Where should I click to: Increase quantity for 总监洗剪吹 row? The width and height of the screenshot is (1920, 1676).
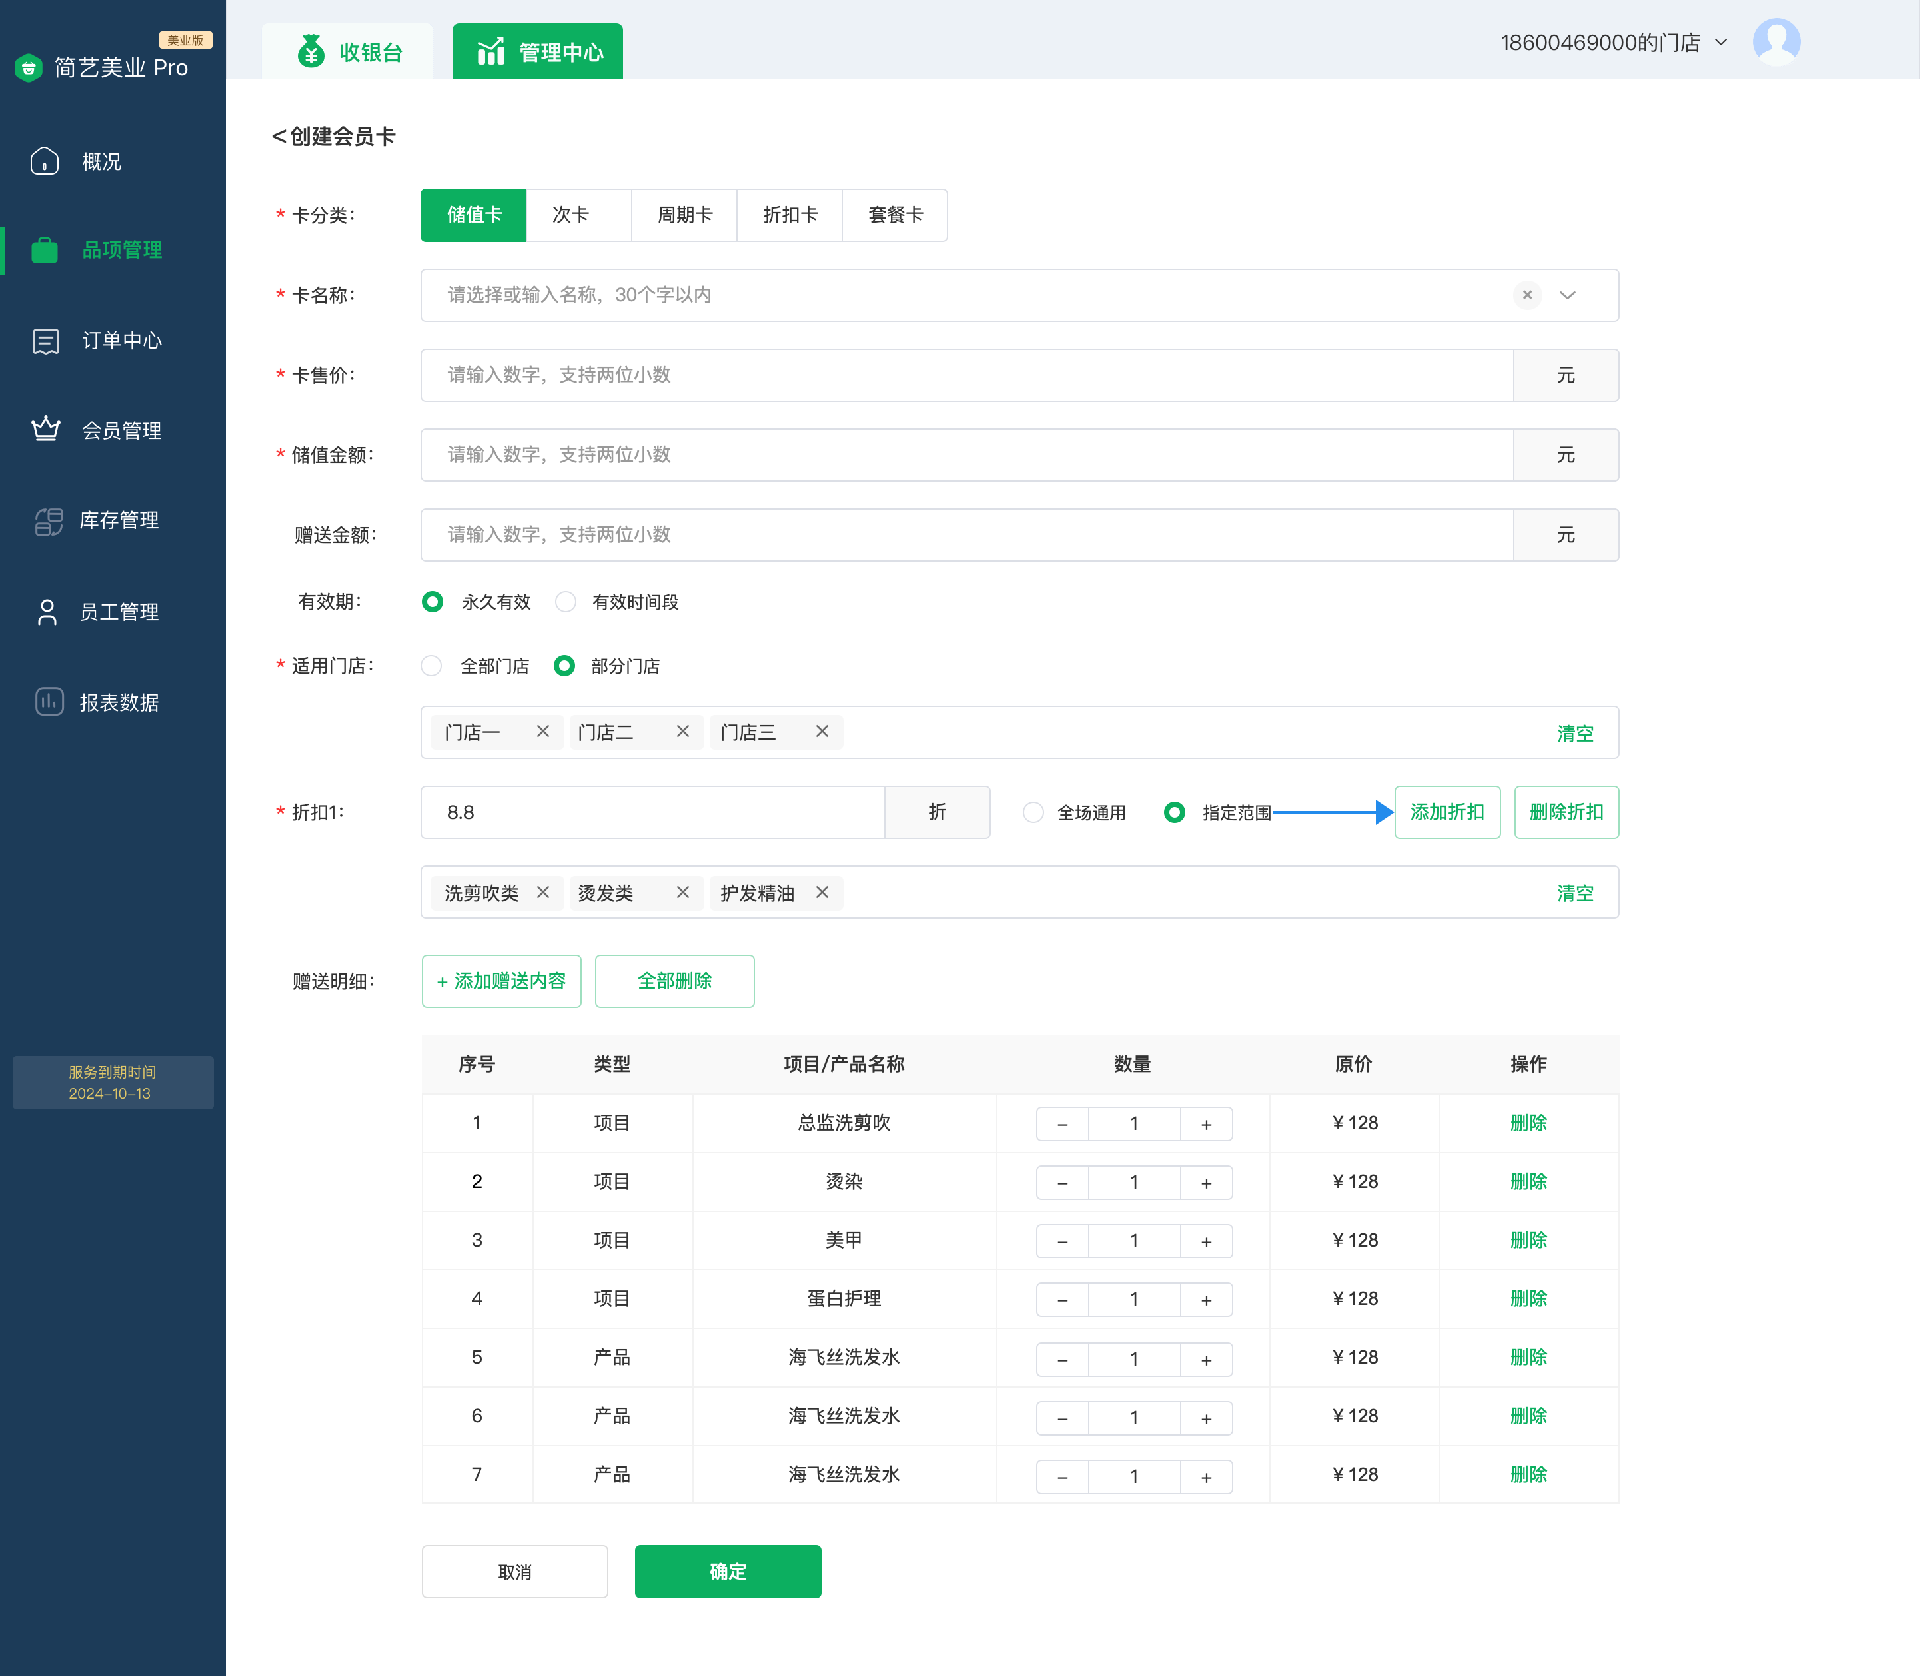(1206, 1124)
